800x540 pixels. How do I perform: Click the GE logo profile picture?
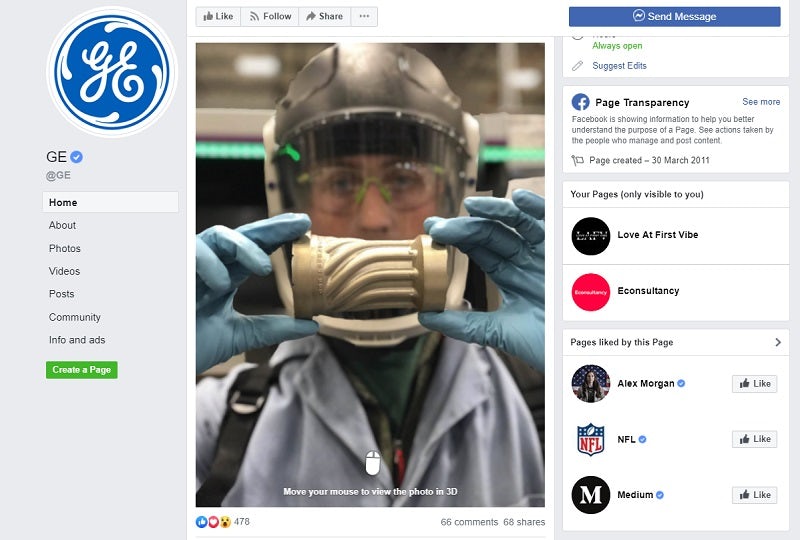tap(111, 71)
